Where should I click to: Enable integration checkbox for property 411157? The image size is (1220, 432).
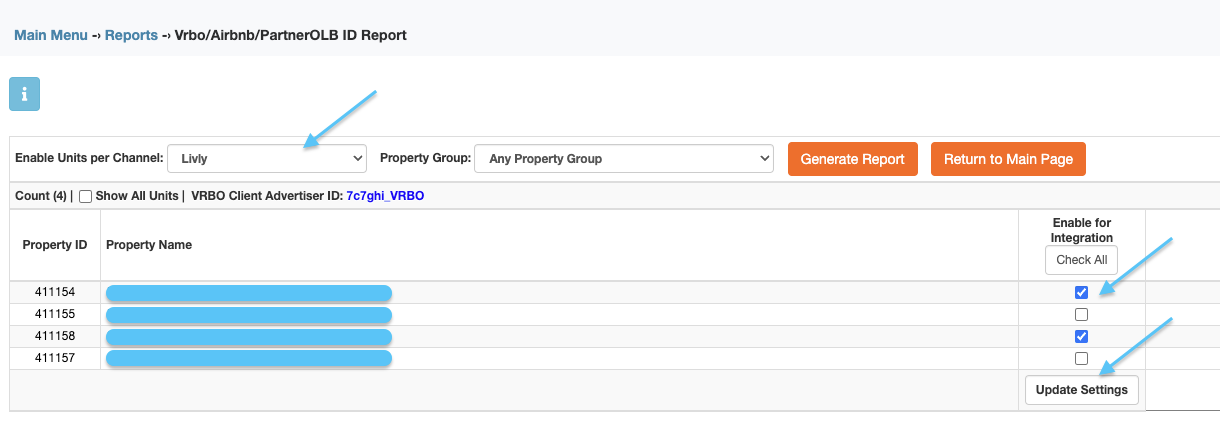click(1081, 358)
